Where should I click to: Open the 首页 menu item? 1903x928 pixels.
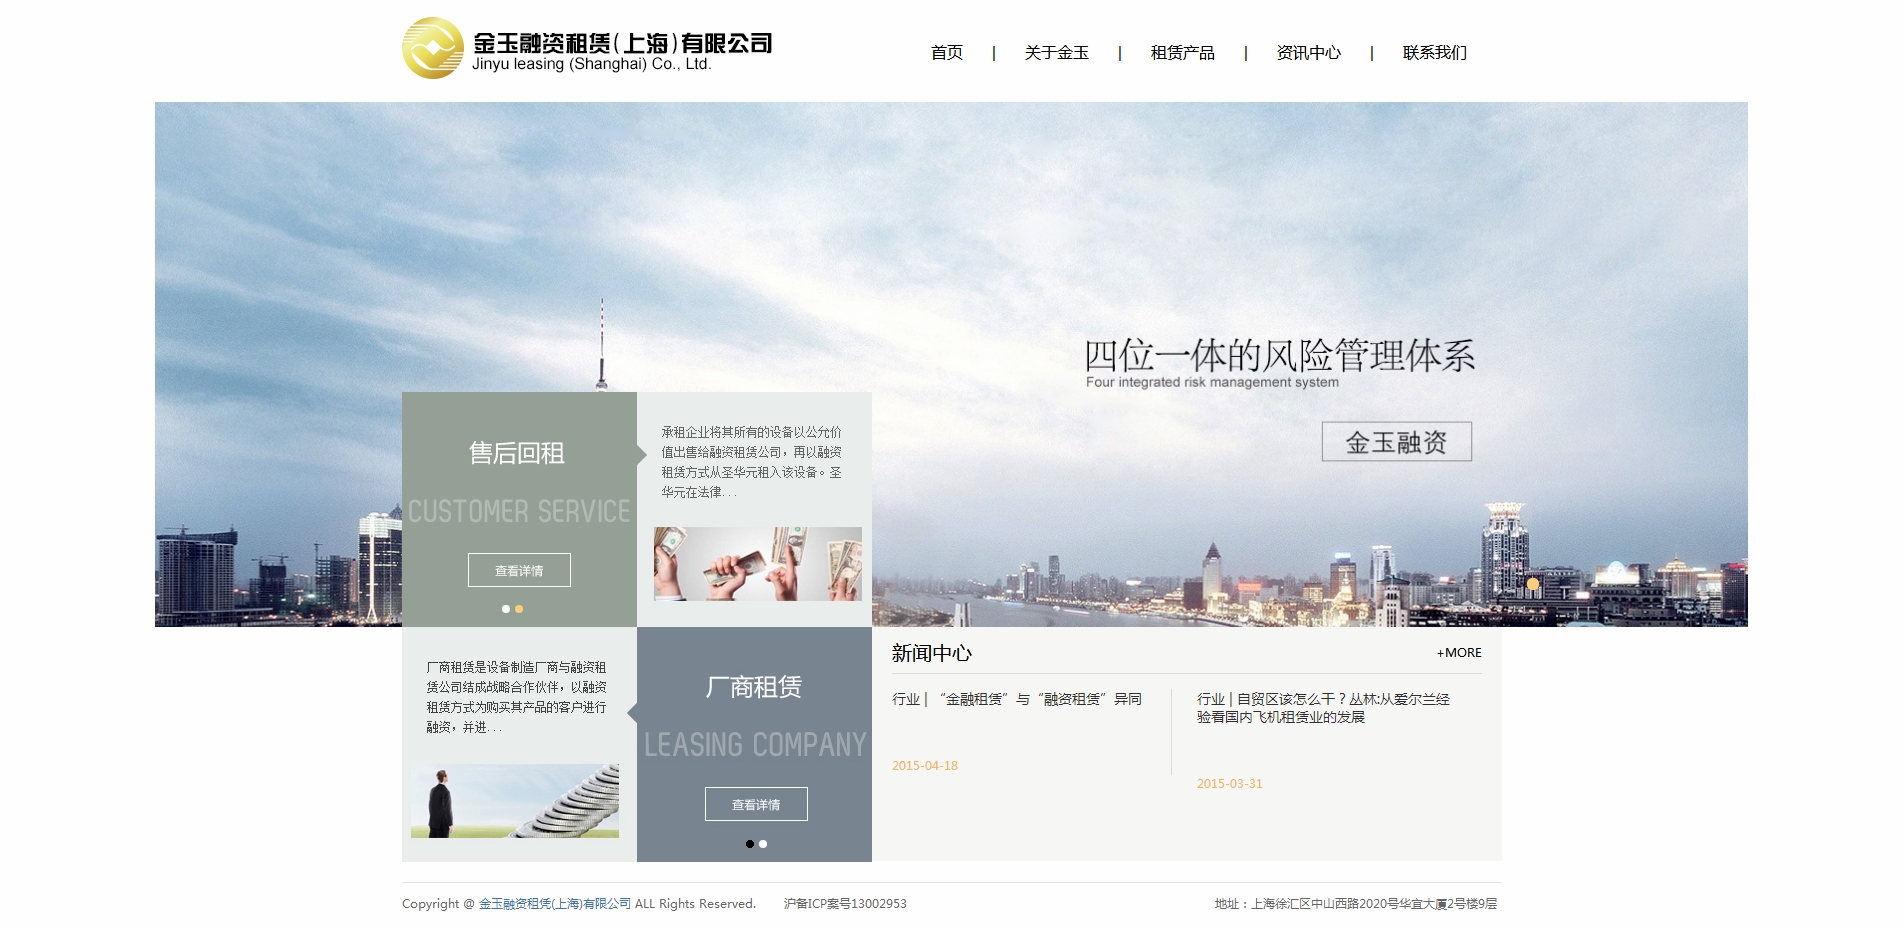point(946,53)
